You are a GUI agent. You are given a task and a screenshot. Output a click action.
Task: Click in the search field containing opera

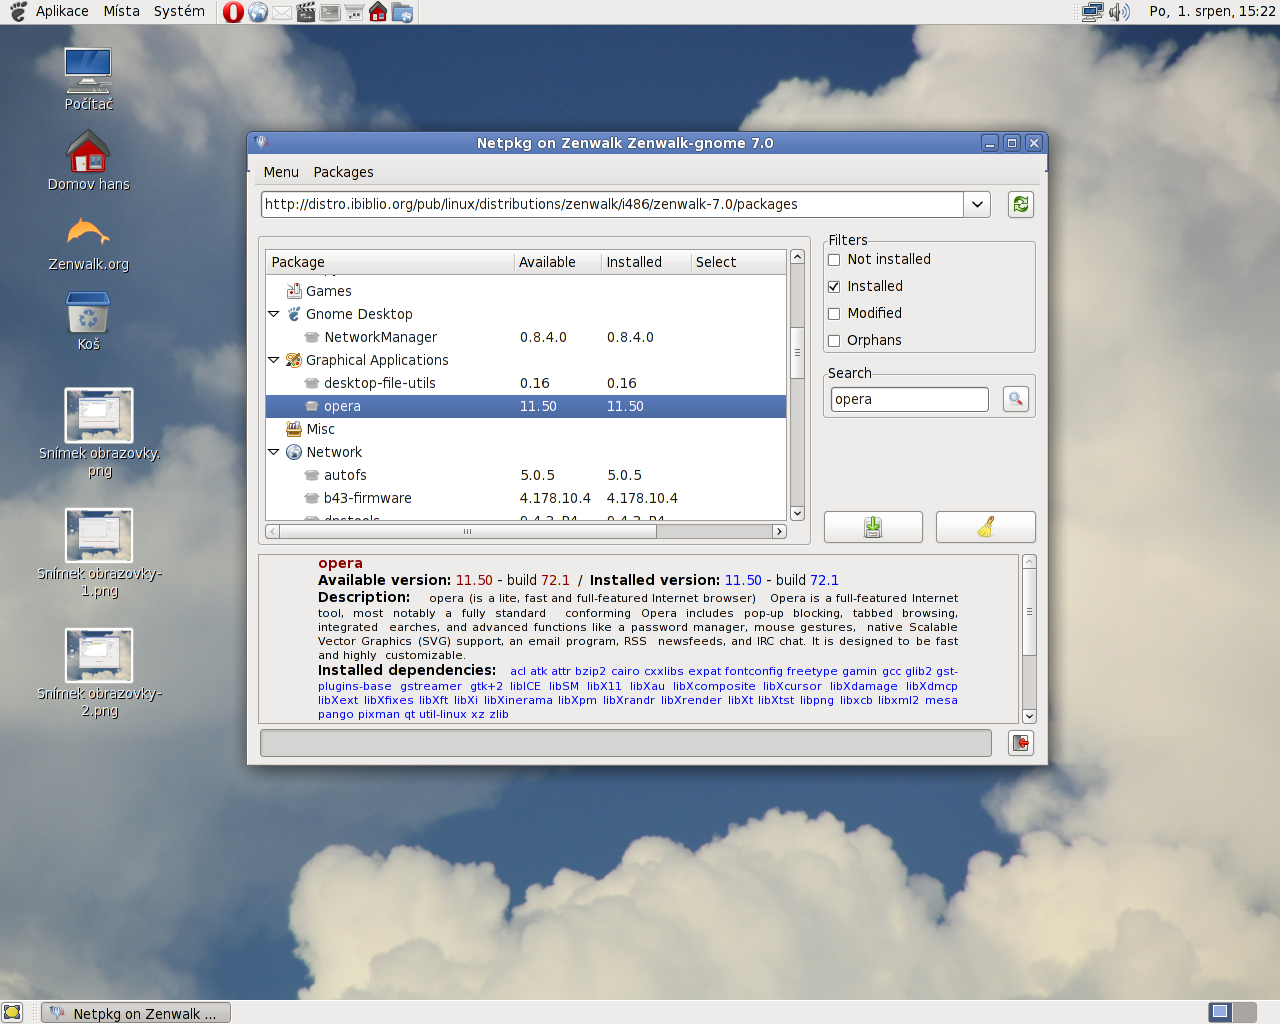[910, 399]
